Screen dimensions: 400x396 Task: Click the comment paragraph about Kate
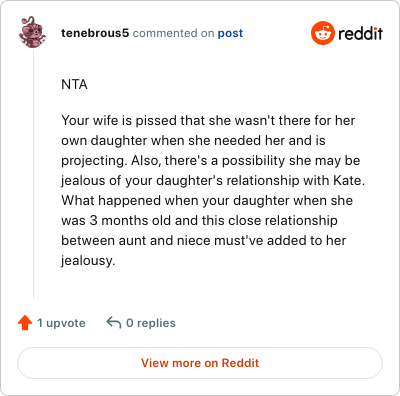click(213, 190)
